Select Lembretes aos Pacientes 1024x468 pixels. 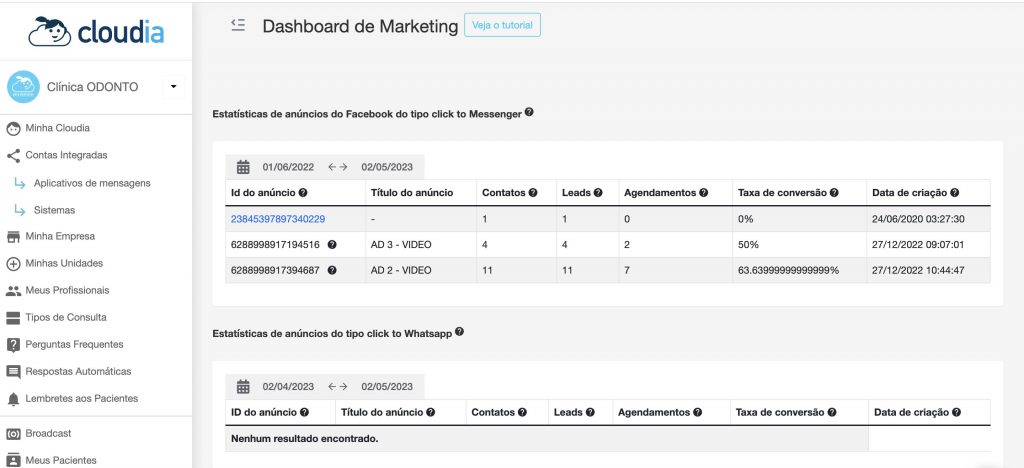82,399
